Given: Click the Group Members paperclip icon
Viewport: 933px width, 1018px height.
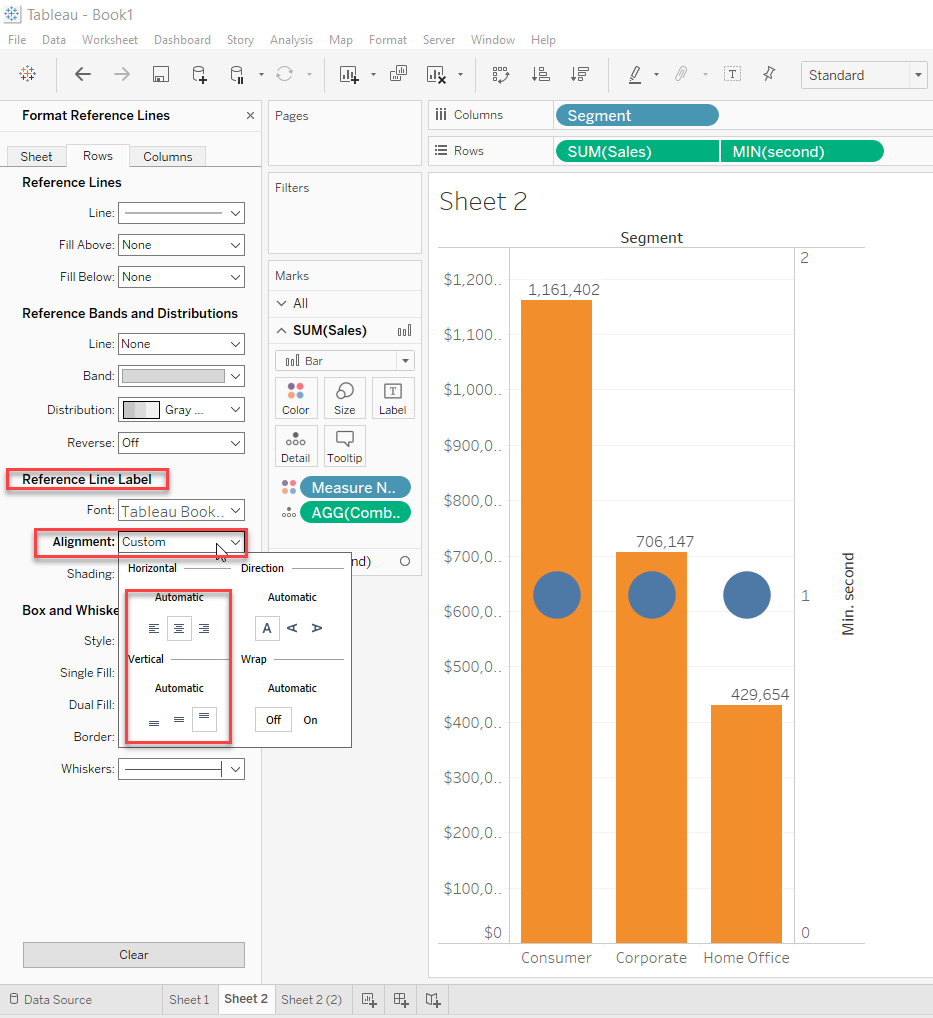Looking at the screenshot, I should click(x=680, y=74).
